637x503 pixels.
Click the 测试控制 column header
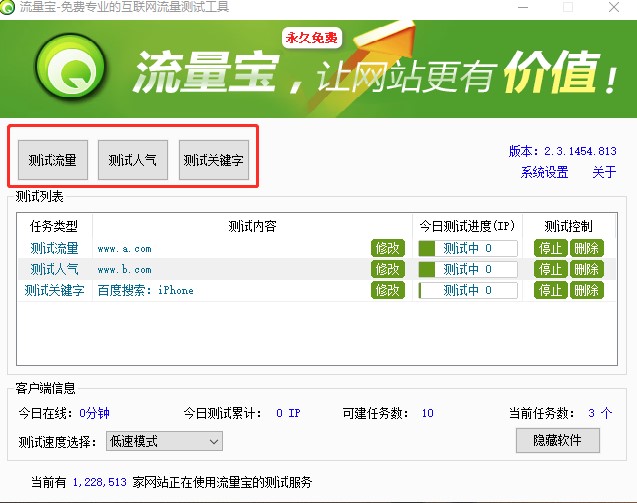569,226
